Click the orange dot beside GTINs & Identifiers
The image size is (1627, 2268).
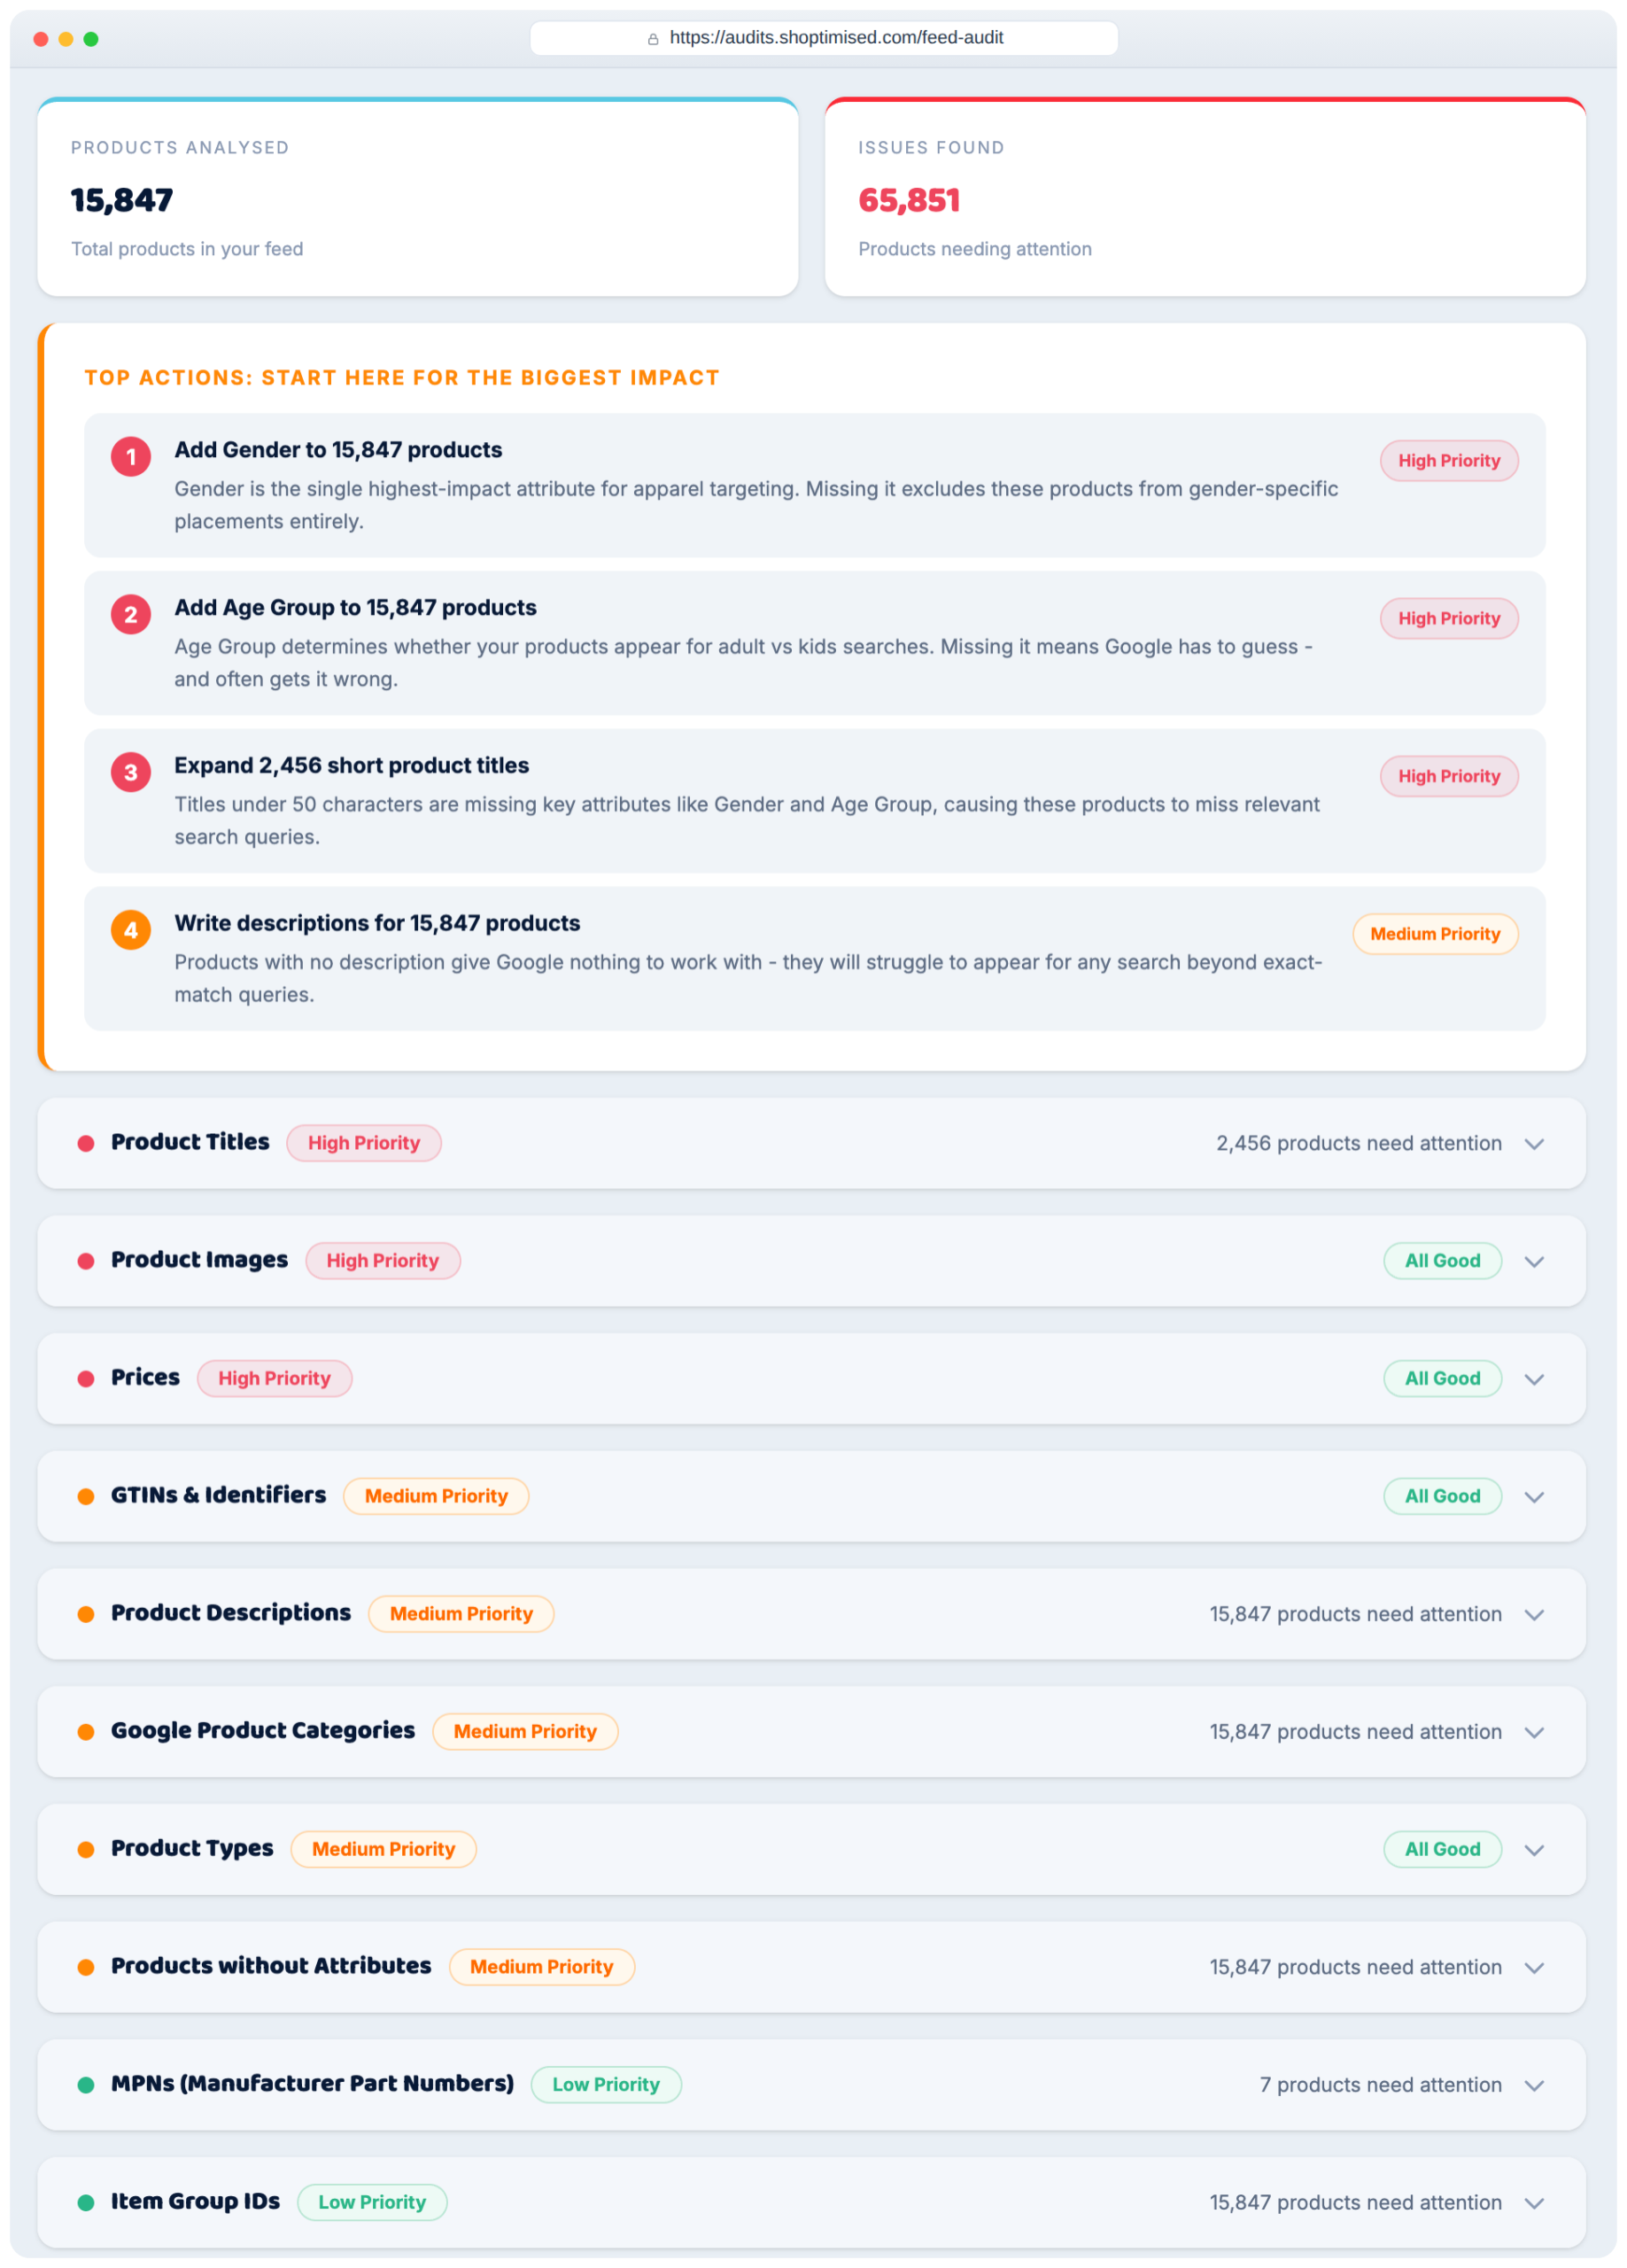coord(86,1497)
